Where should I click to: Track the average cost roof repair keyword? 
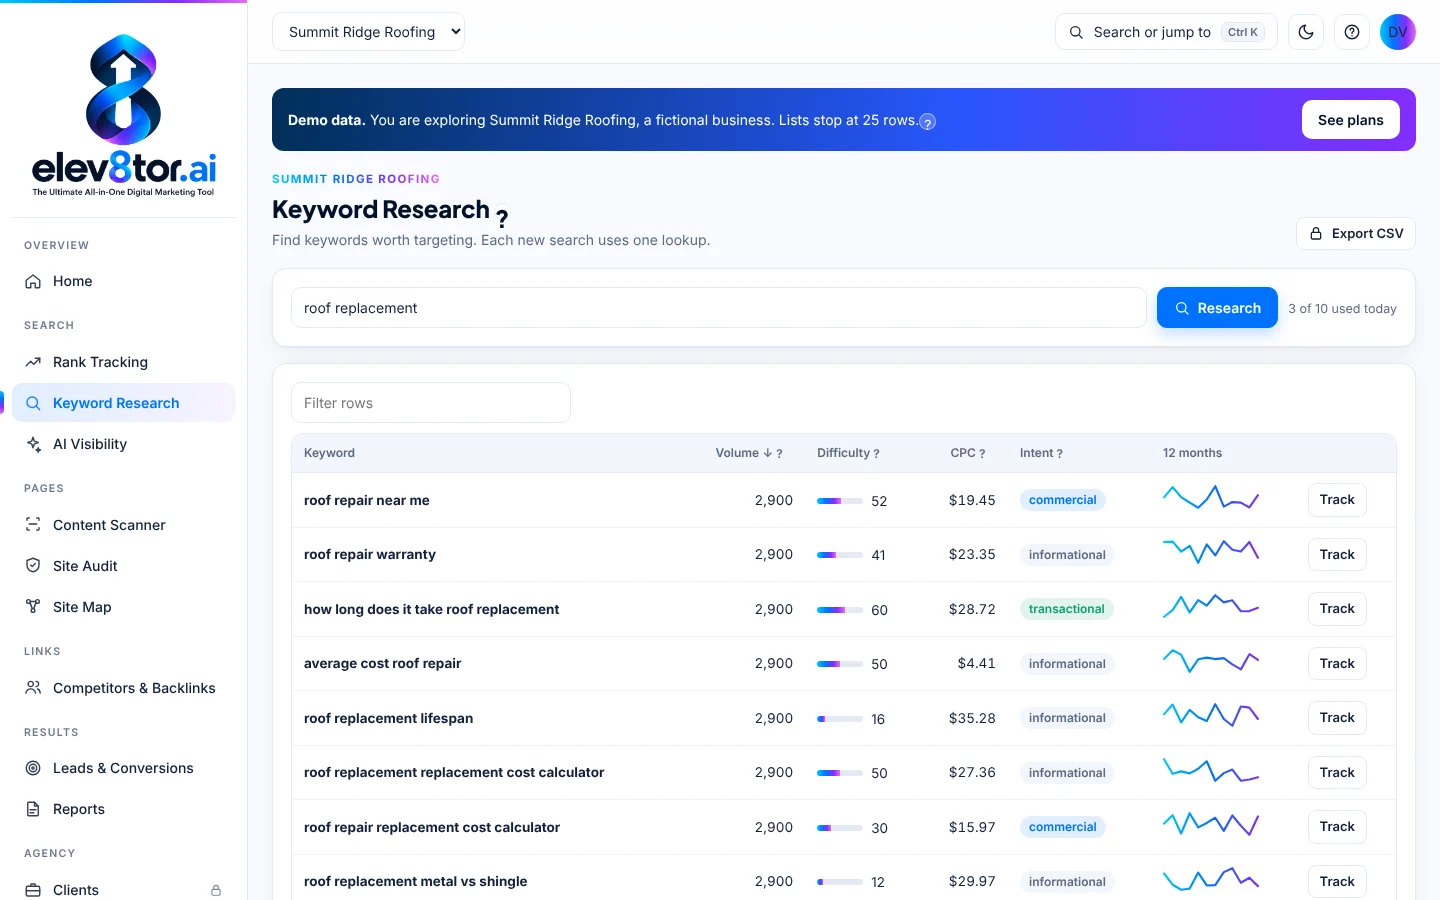(x=1337, y=664)
